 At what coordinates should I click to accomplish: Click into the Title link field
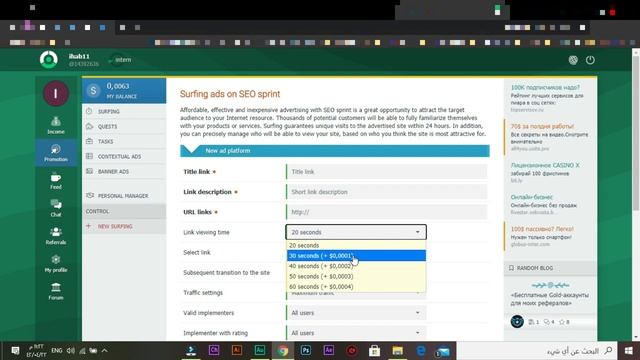pyautogui.click(x=387, y=172)
